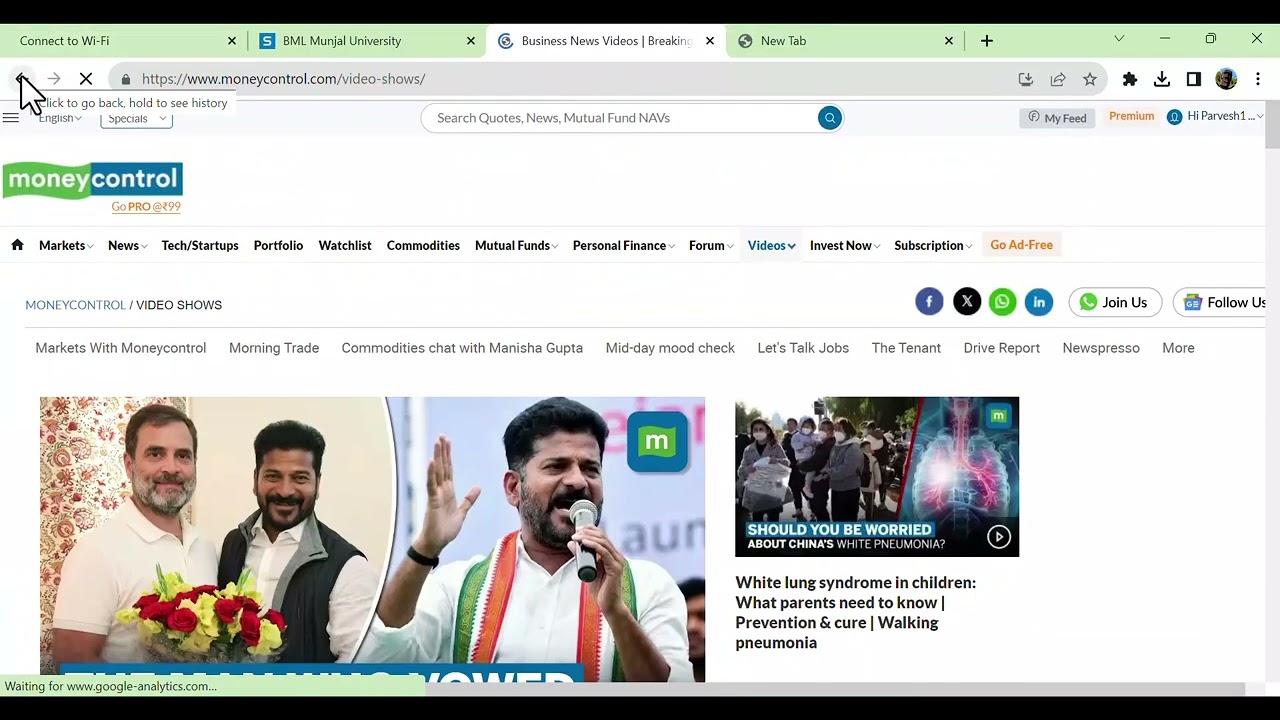Switch to the New Tab tab

(845, 41)
